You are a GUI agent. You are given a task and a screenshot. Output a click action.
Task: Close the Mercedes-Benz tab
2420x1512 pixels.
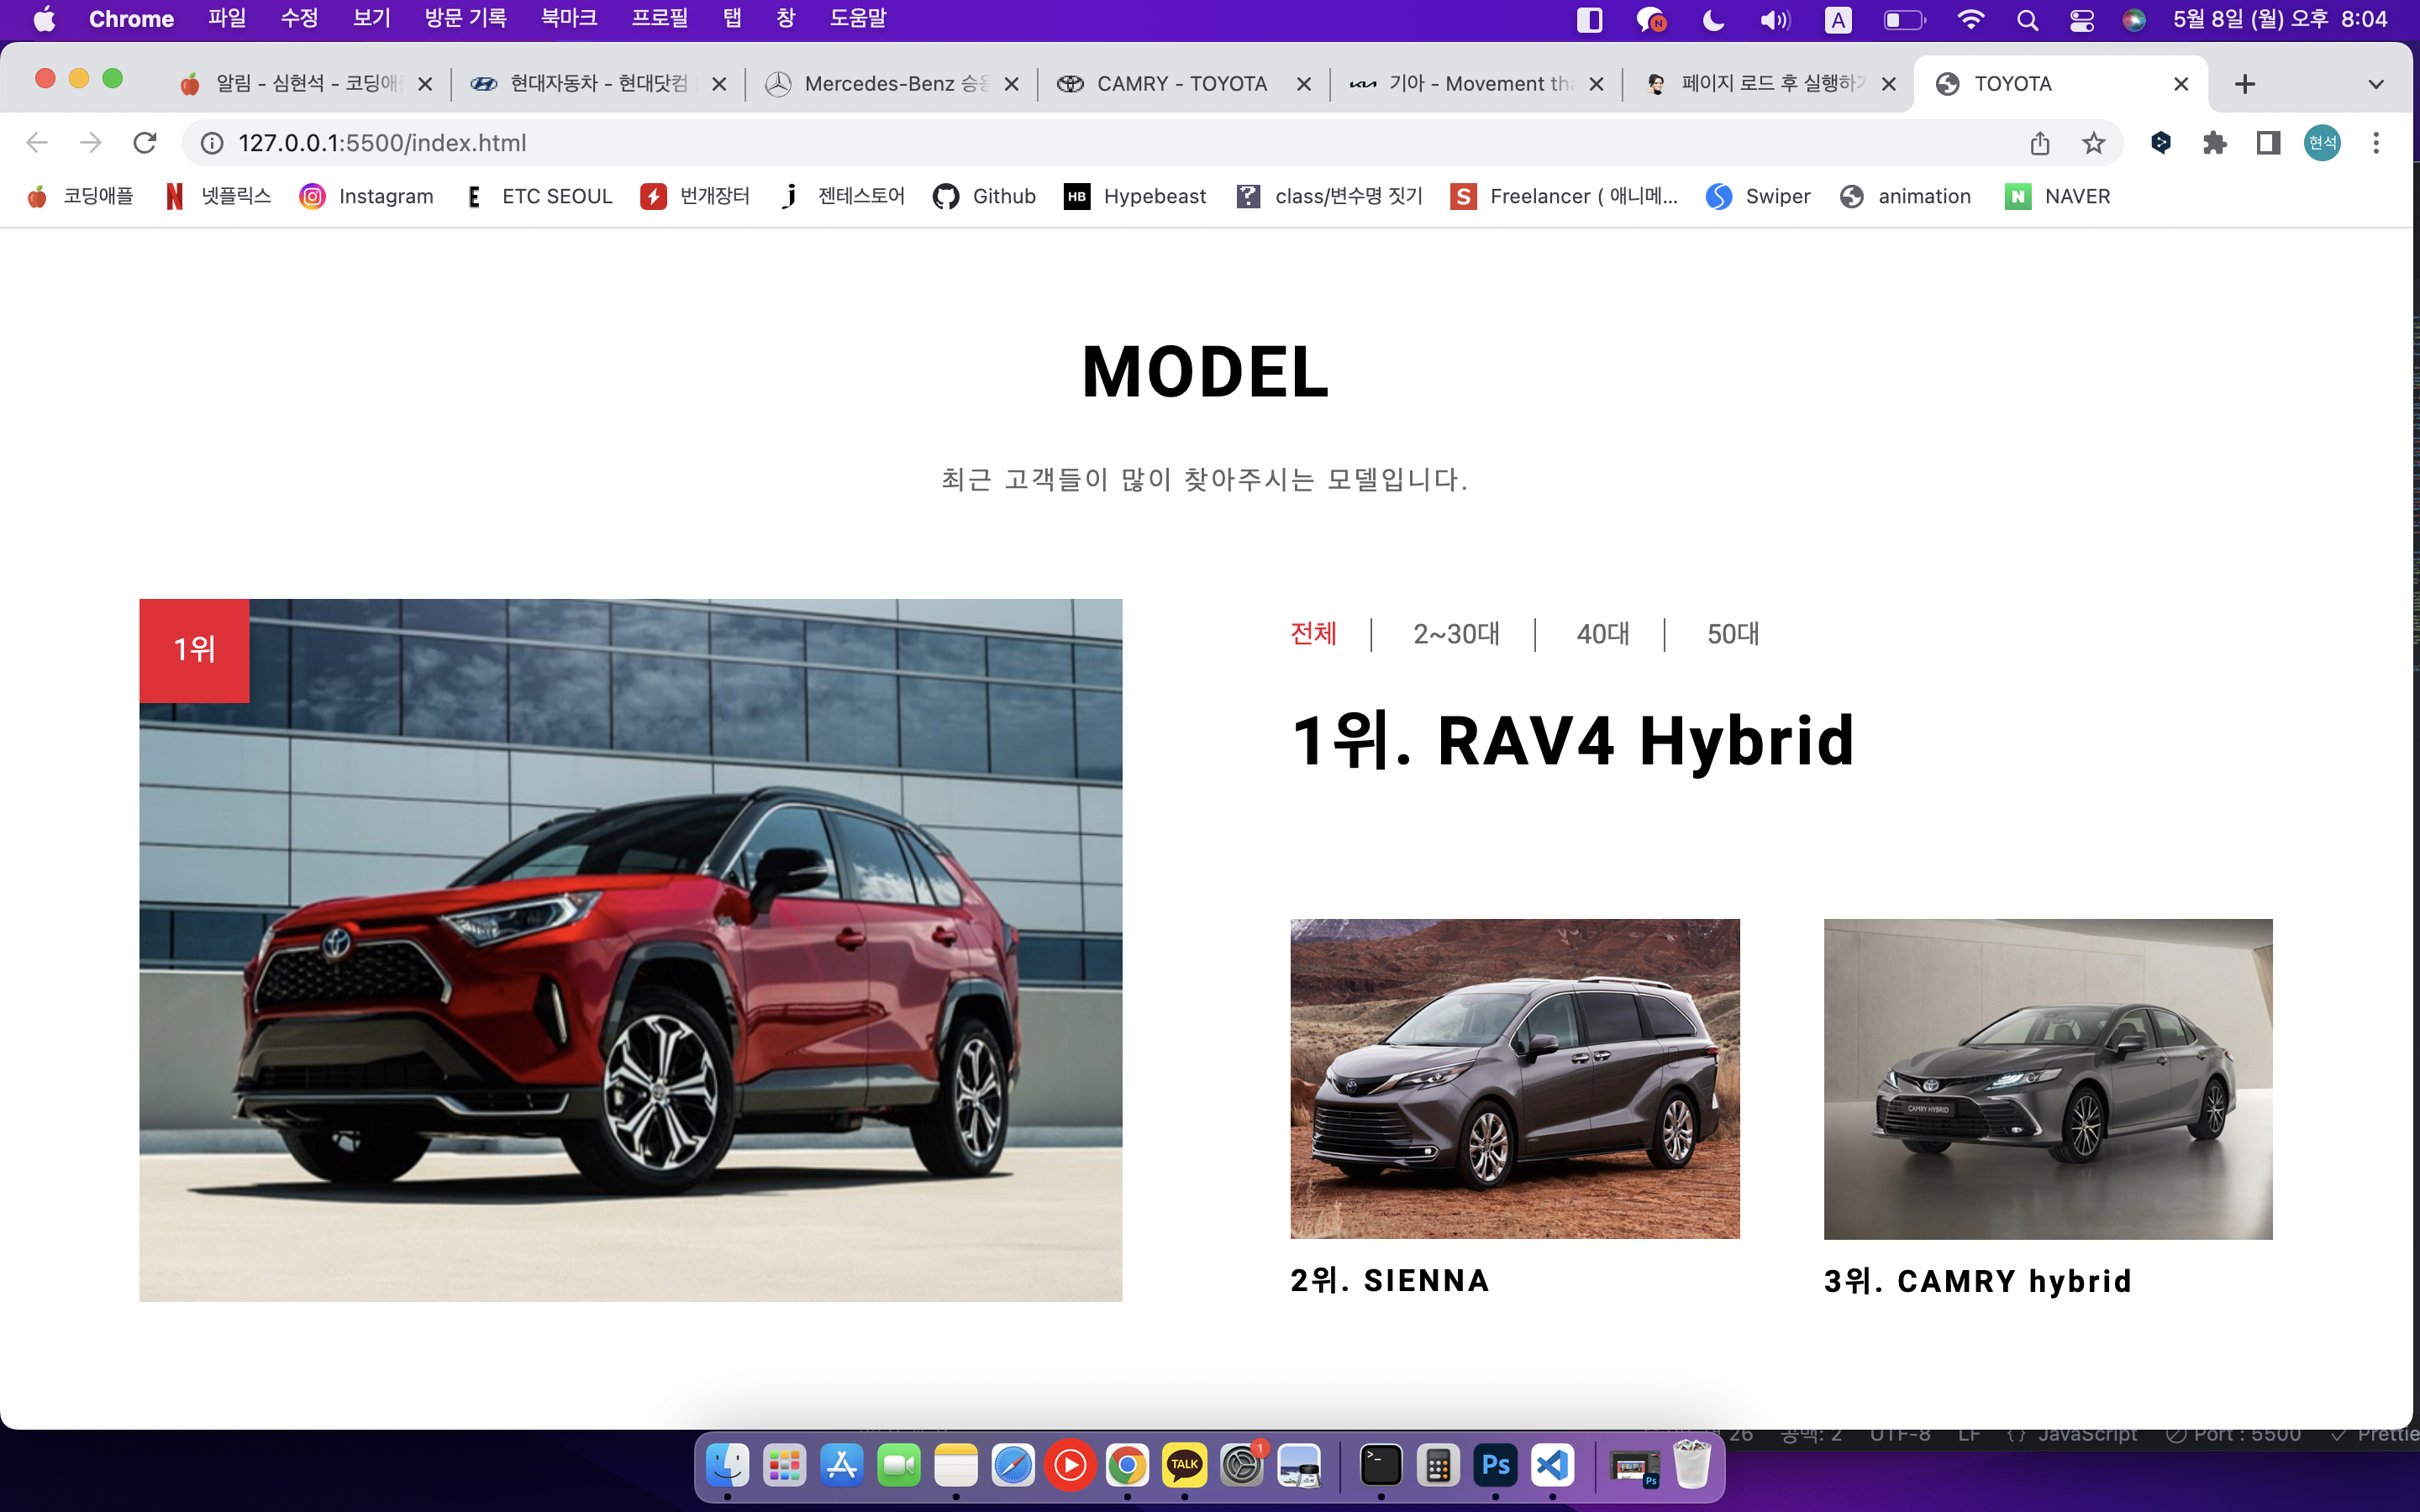click(x=1011, y=84)
